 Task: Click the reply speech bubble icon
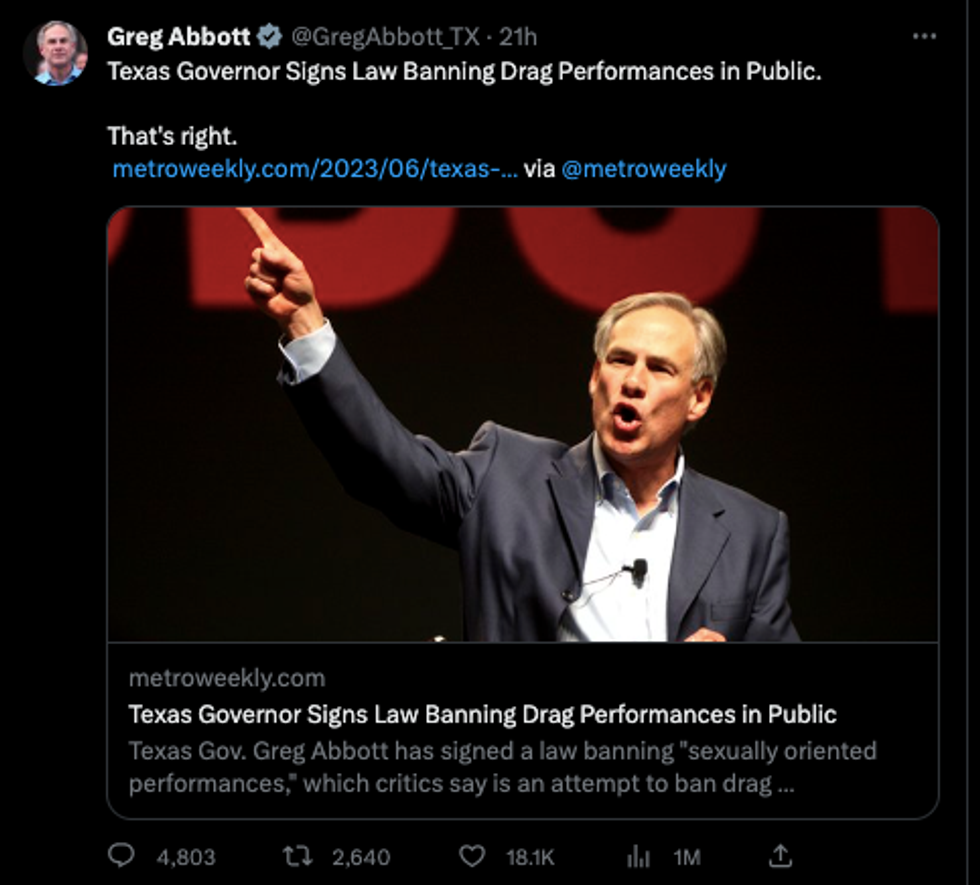point(122,857)
